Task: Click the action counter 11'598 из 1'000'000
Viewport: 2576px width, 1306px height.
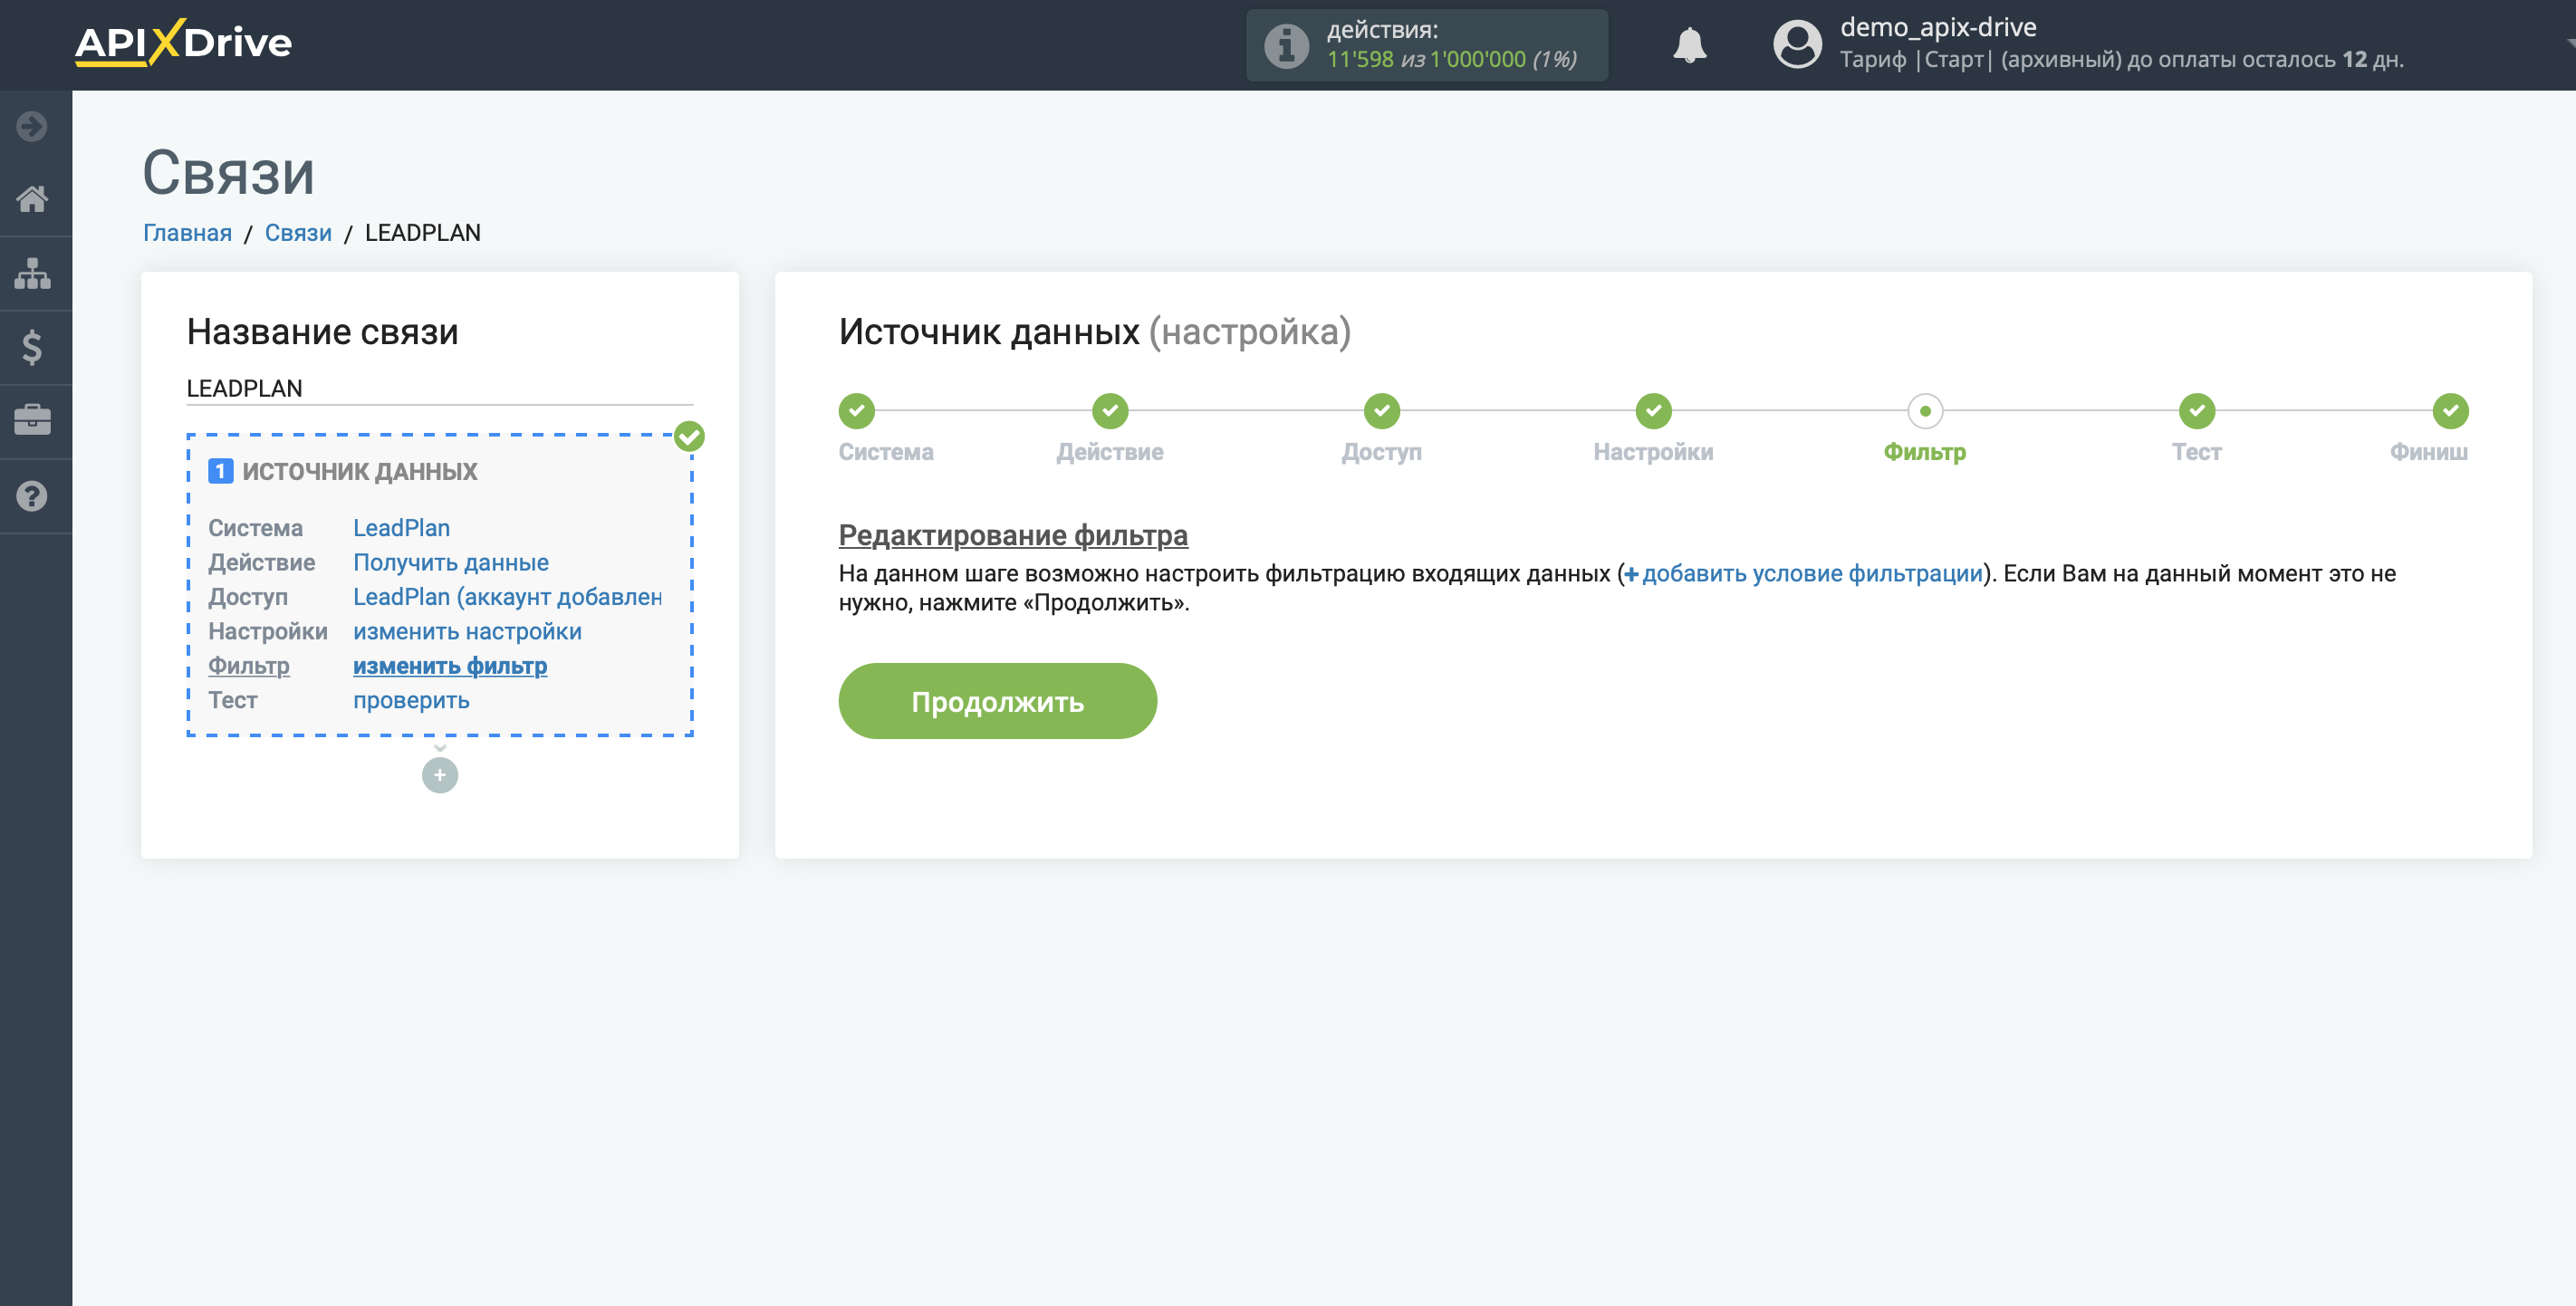Action: pyautogui.click(x=1451, y=59)
